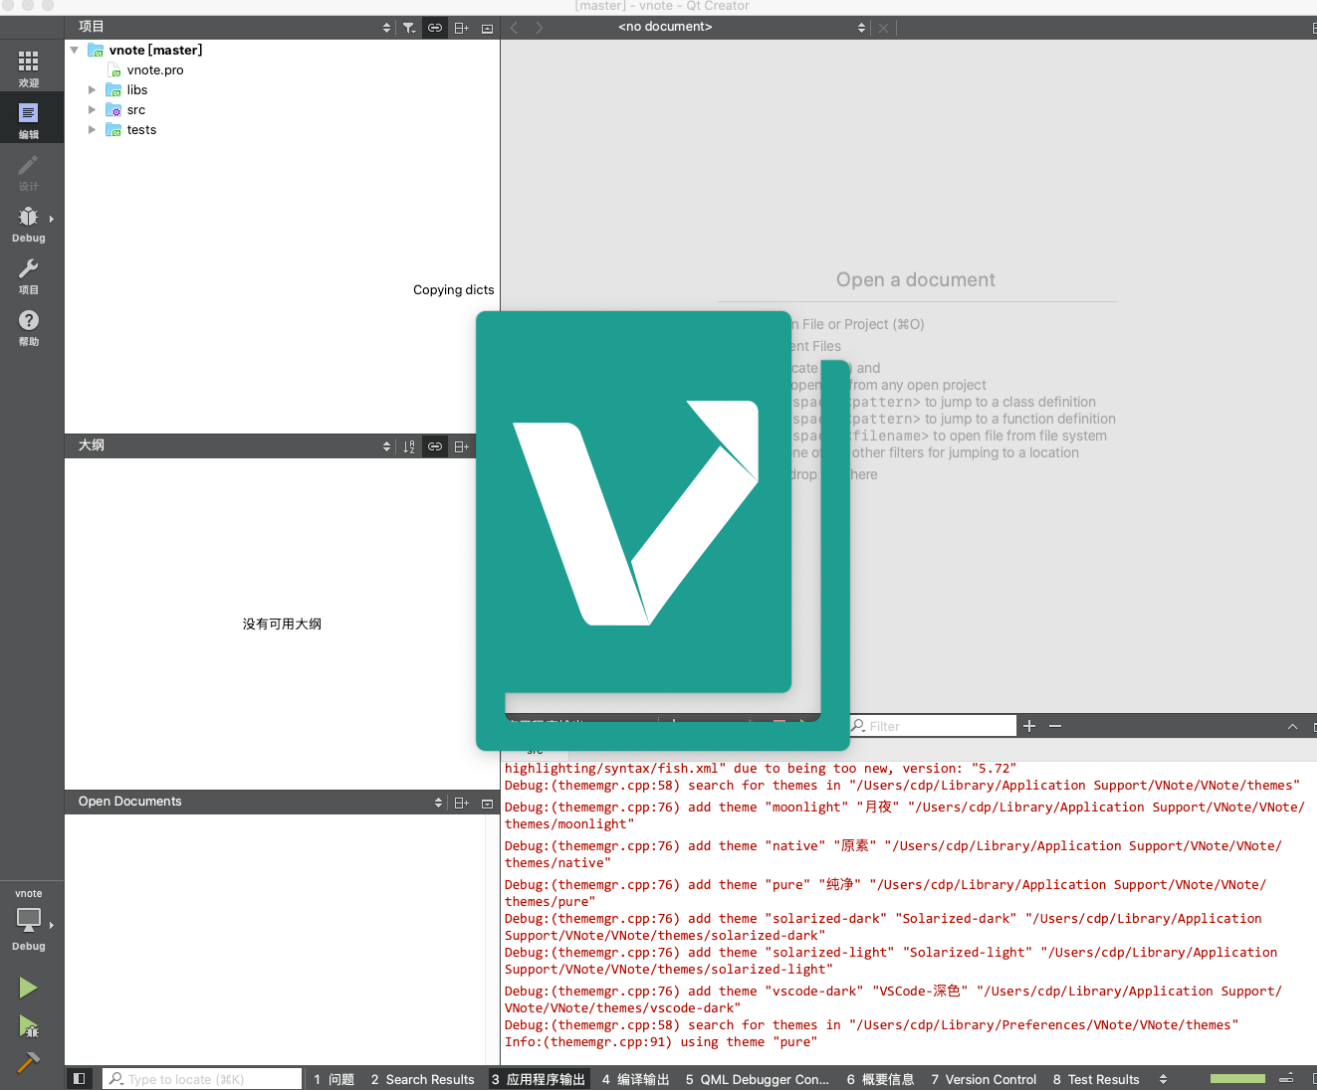
Task: Click the green build progress bar
Action: click(x=1237, y=1079)
